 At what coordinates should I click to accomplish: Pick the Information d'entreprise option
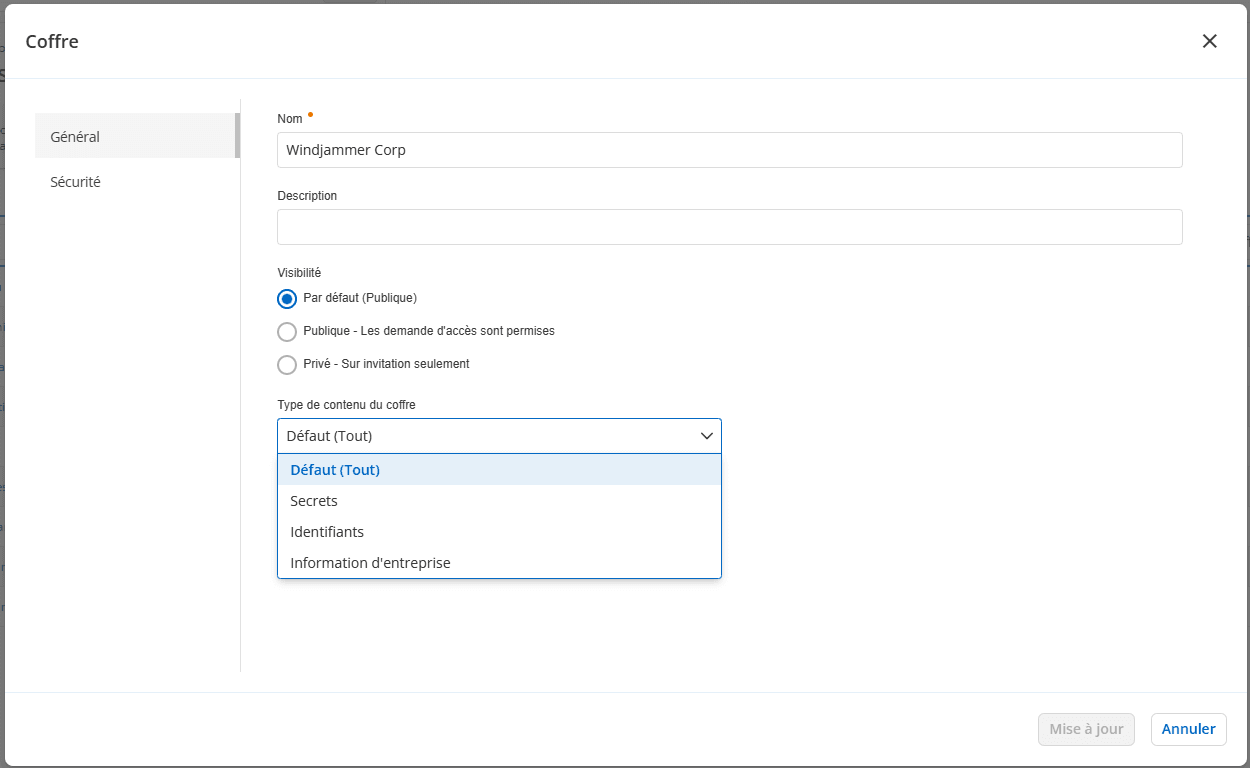pyautogui.click(x=370, y=563)
